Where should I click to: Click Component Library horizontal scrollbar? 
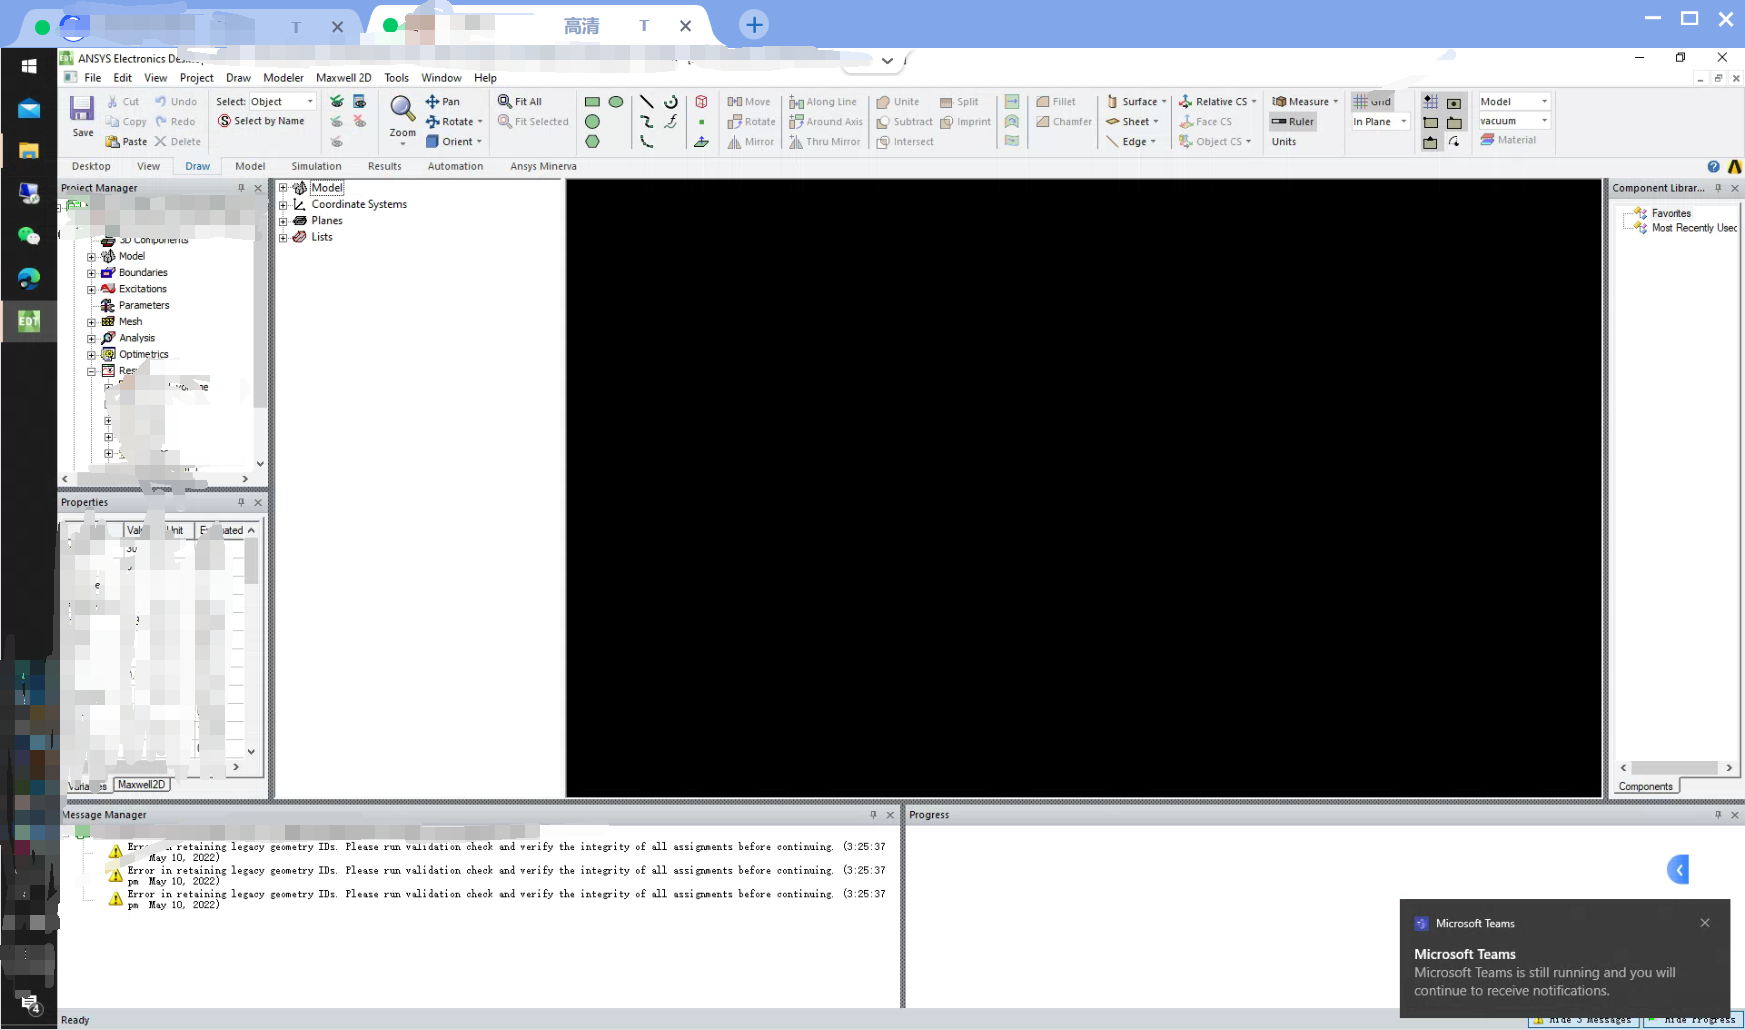(x=1675, y=768)
